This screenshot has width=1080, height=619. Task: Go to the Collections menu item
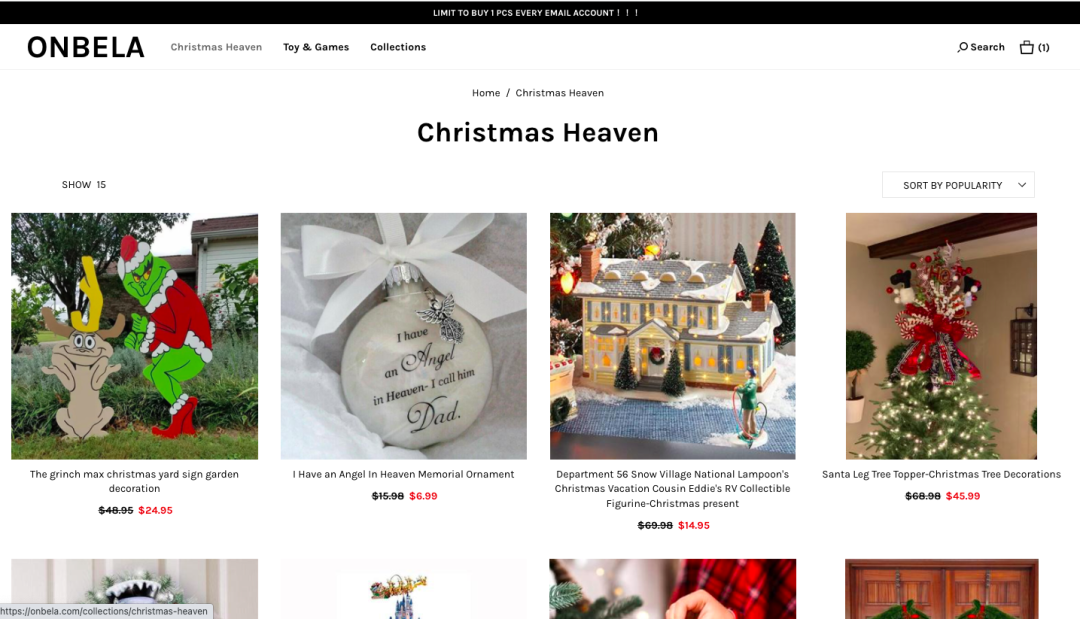click(398, 47)
